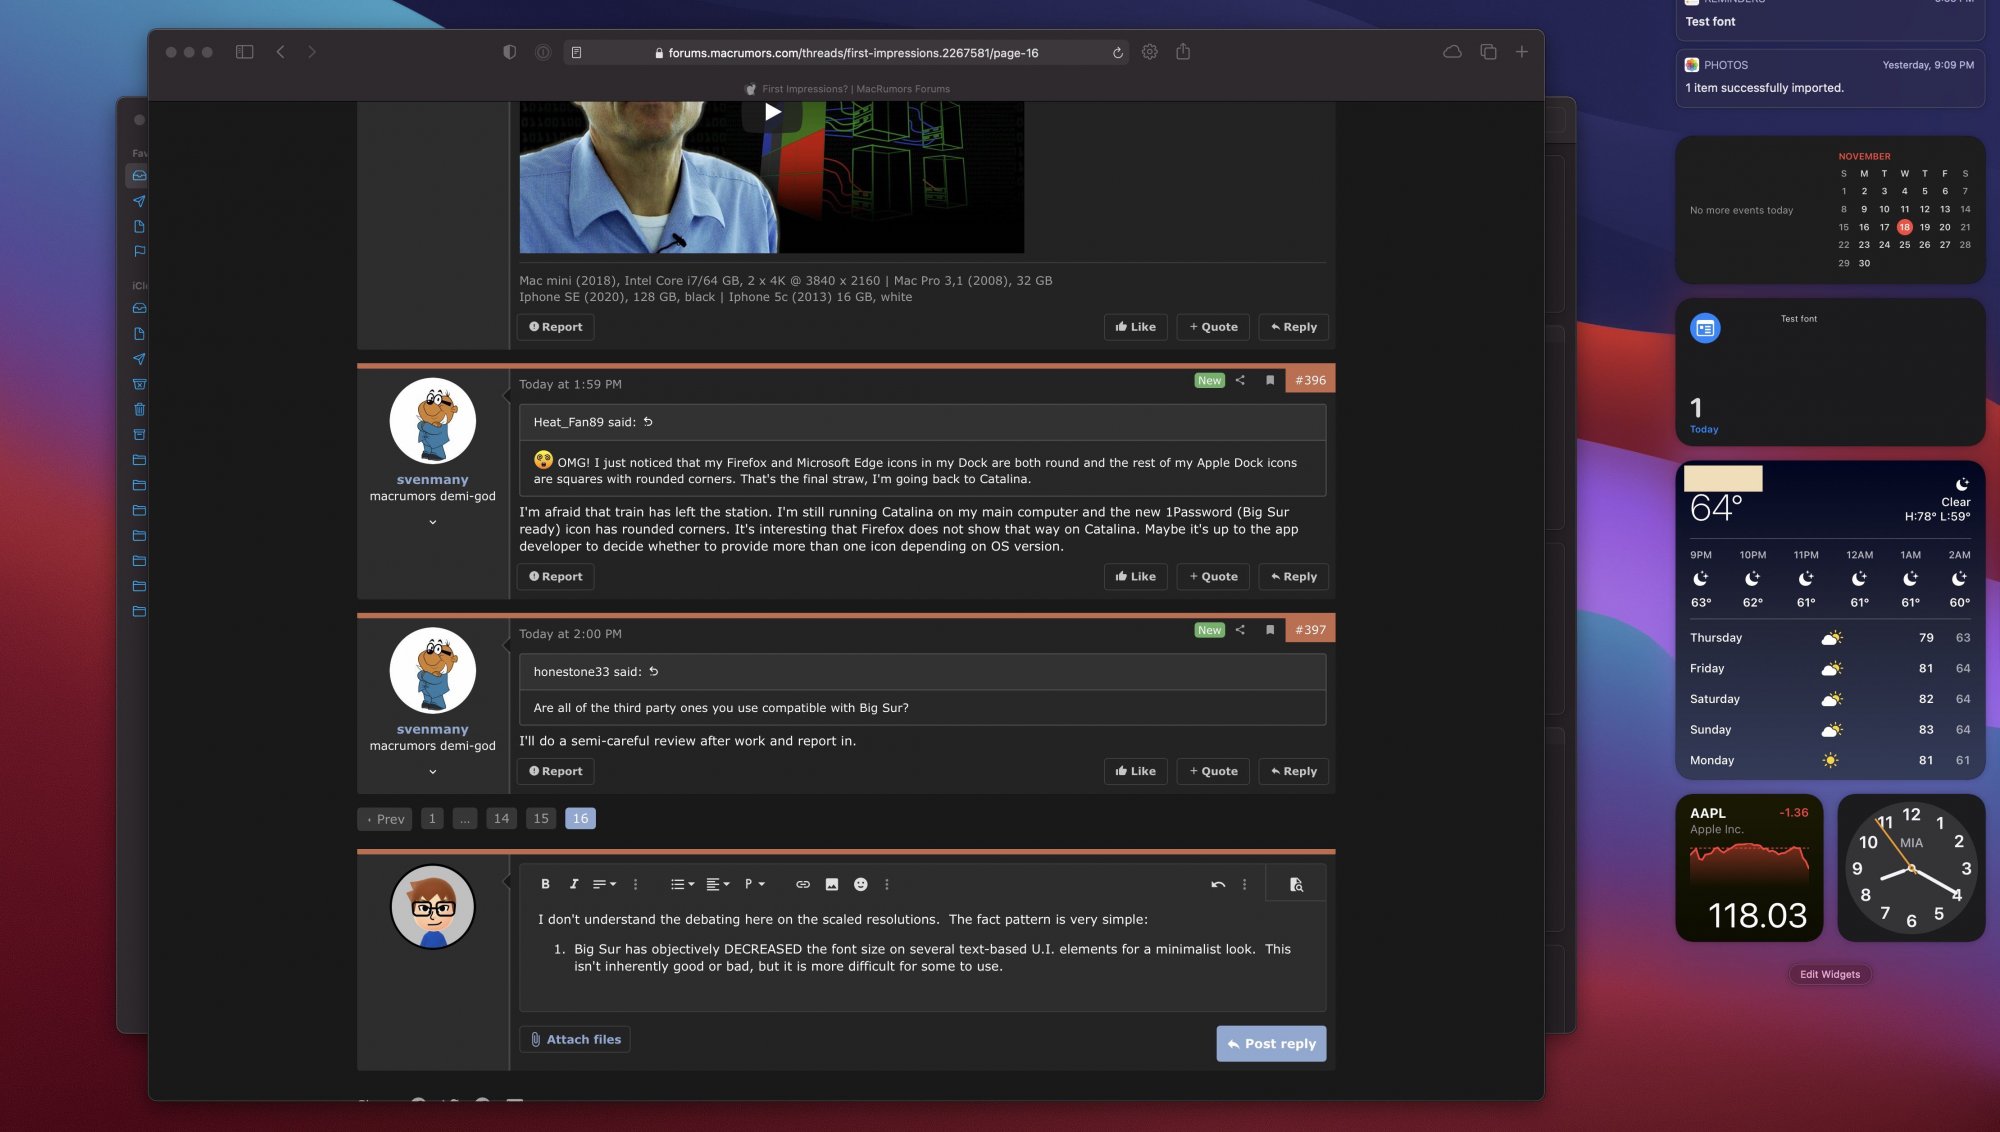
Task: Open the smilies emoji picker
Action: pos(861,884)
